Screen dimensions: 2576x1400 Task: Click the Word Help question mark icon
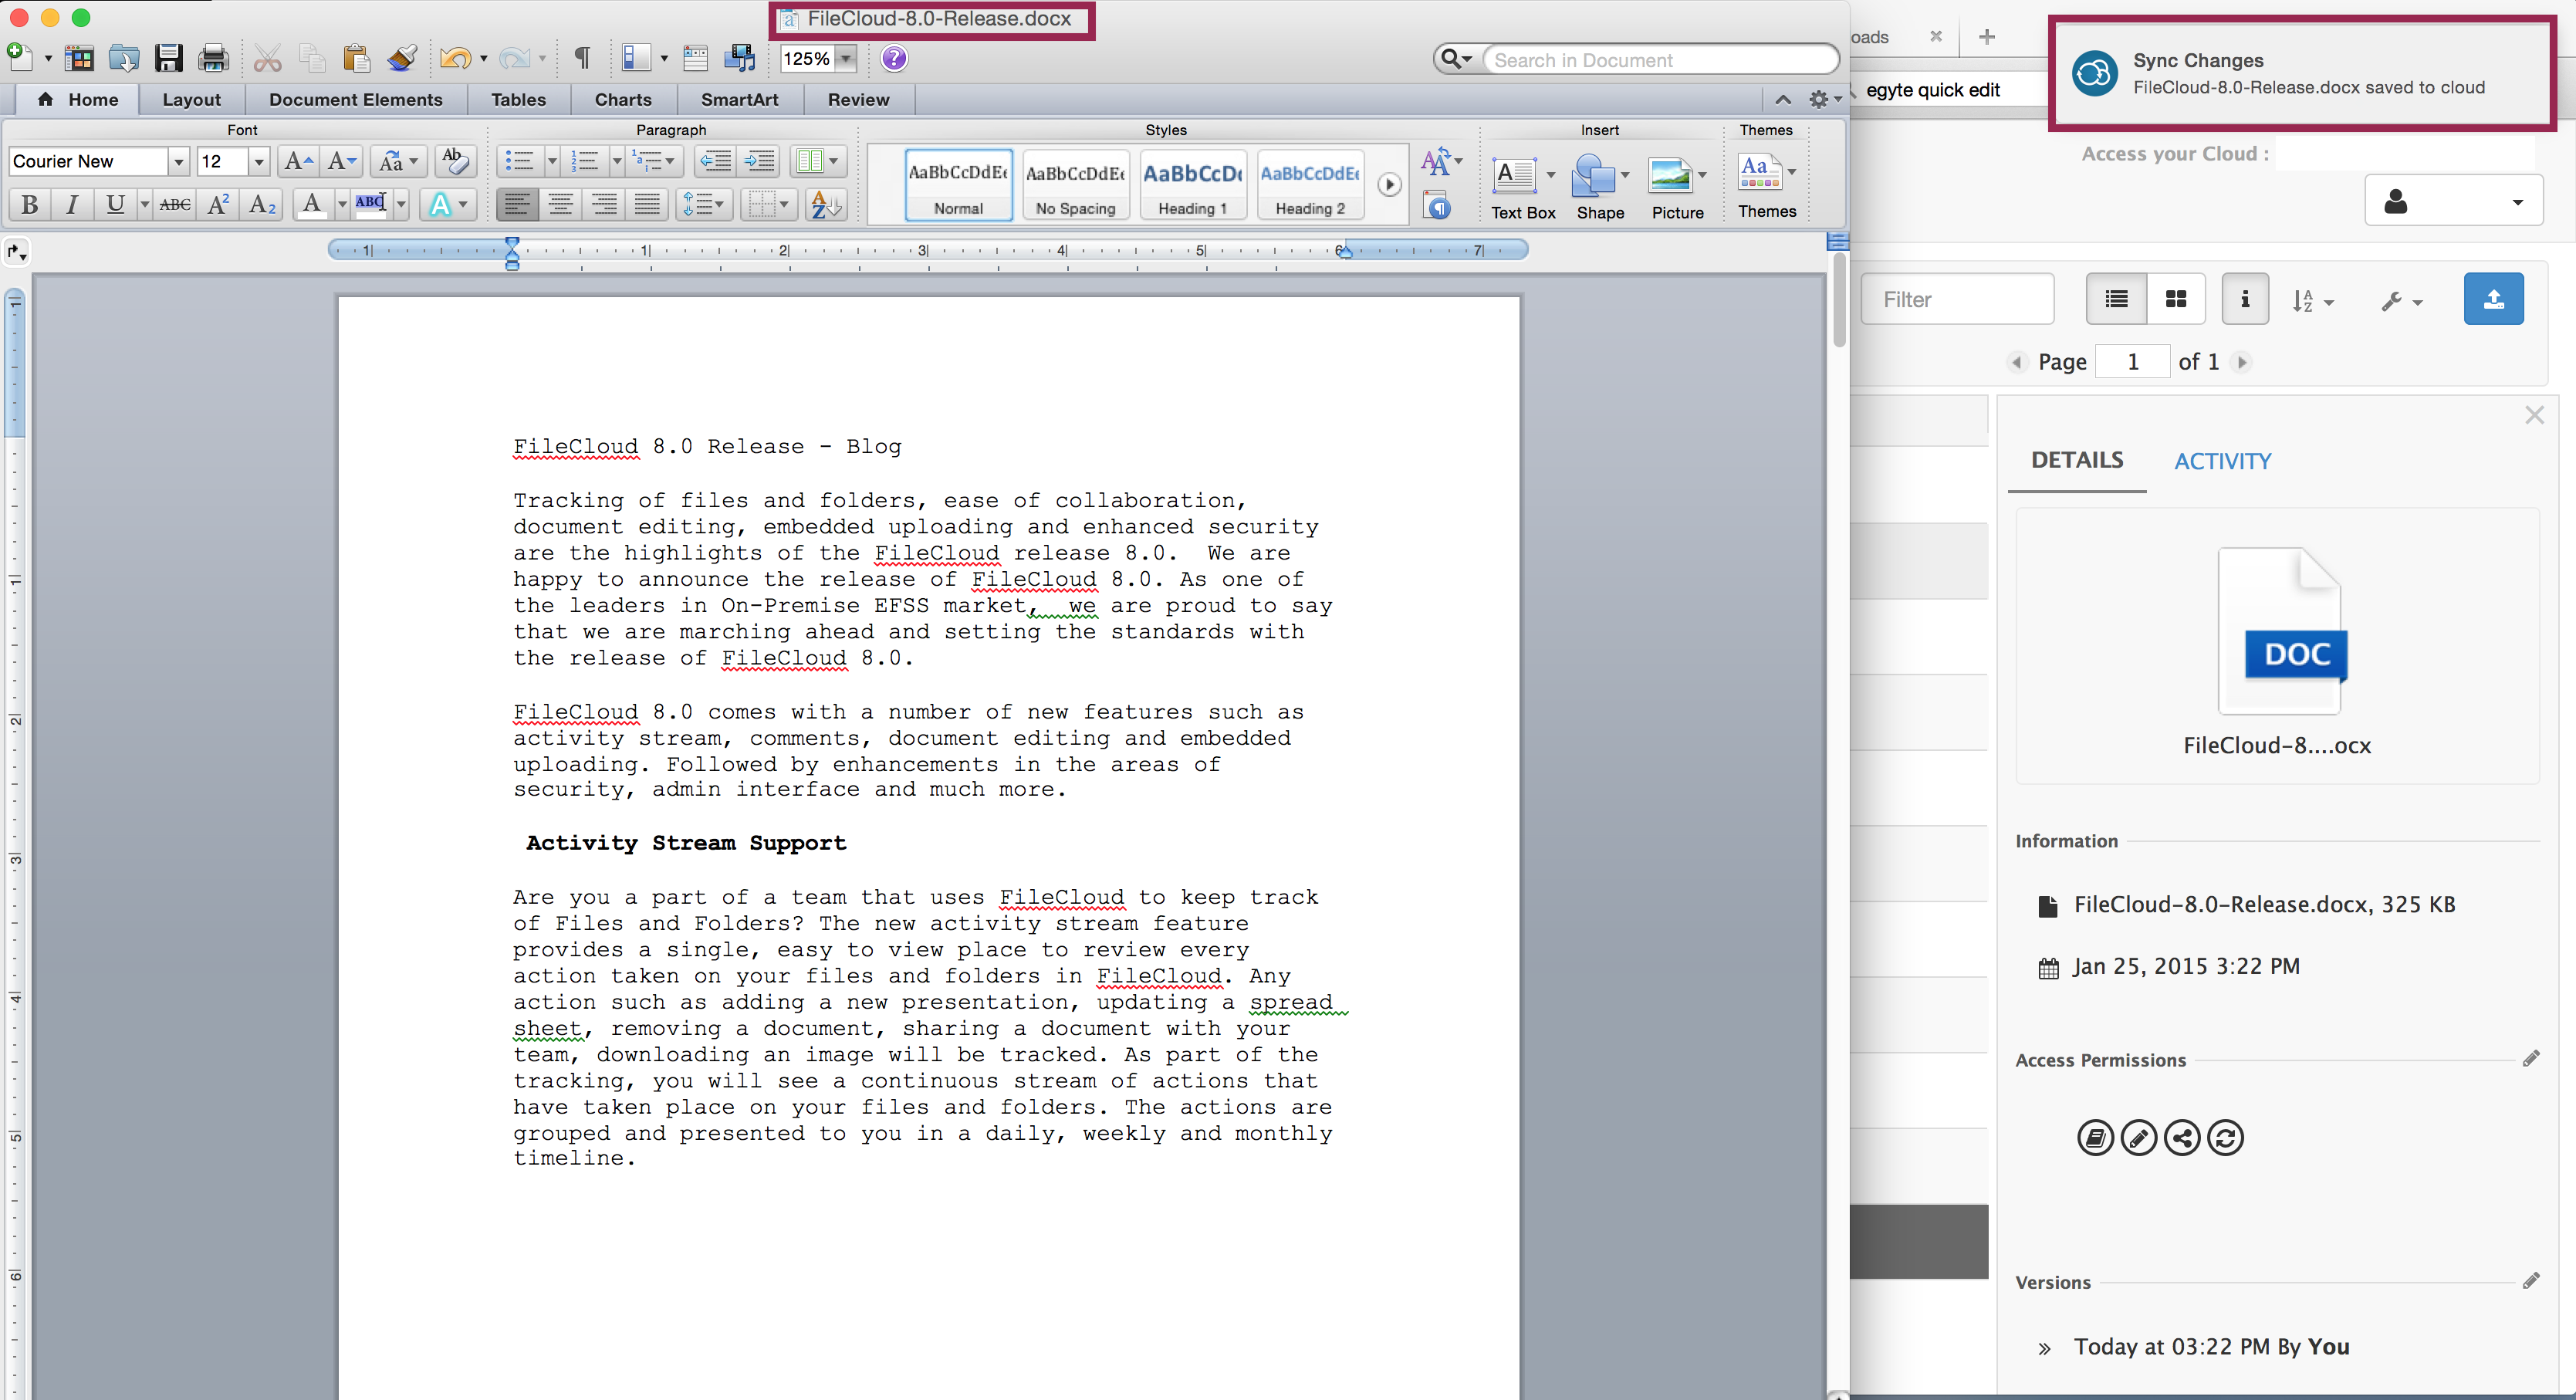point(894,58)
